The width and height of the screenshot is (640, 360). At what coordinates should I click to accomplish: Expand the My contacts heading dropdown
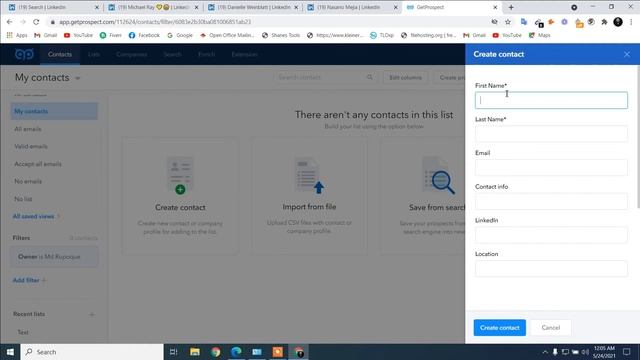point(78,78)
